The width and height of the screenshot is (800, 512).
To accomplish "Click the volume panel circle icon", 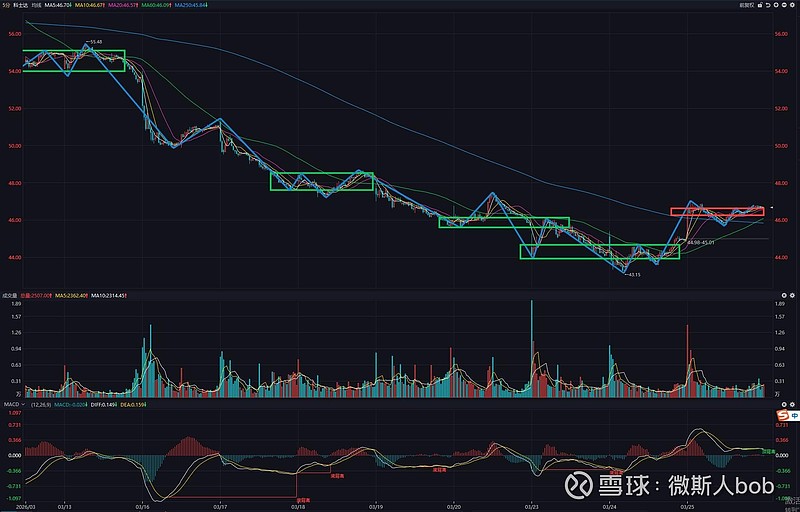I will pos(784,295).
